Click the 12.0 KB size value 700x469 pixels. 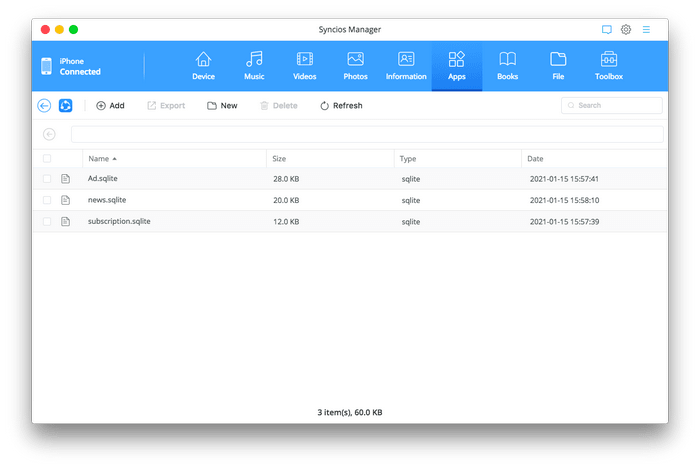(x=286, y=222)
